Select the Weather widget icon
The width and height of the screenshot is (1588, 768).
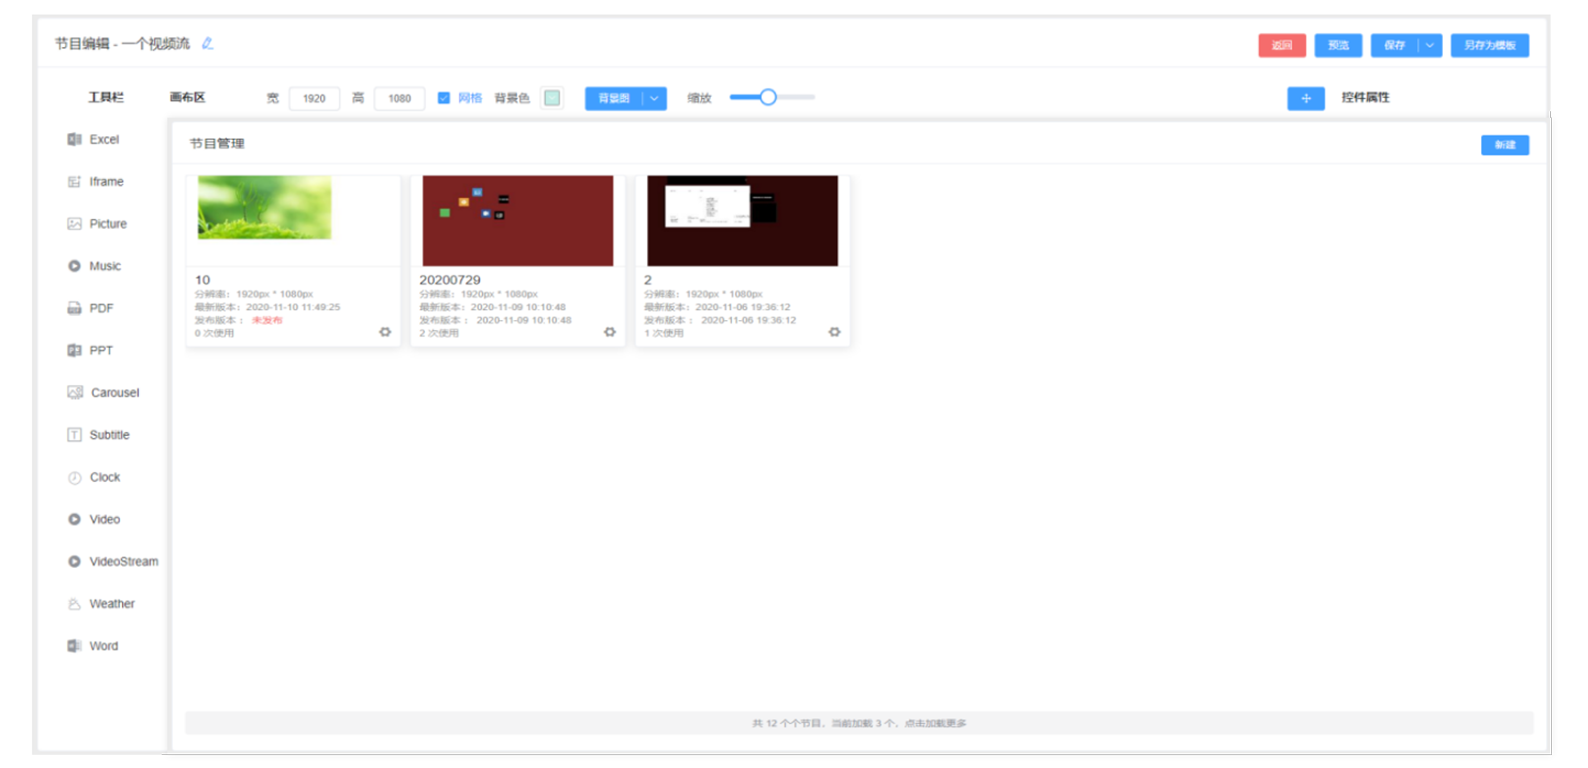74,604
